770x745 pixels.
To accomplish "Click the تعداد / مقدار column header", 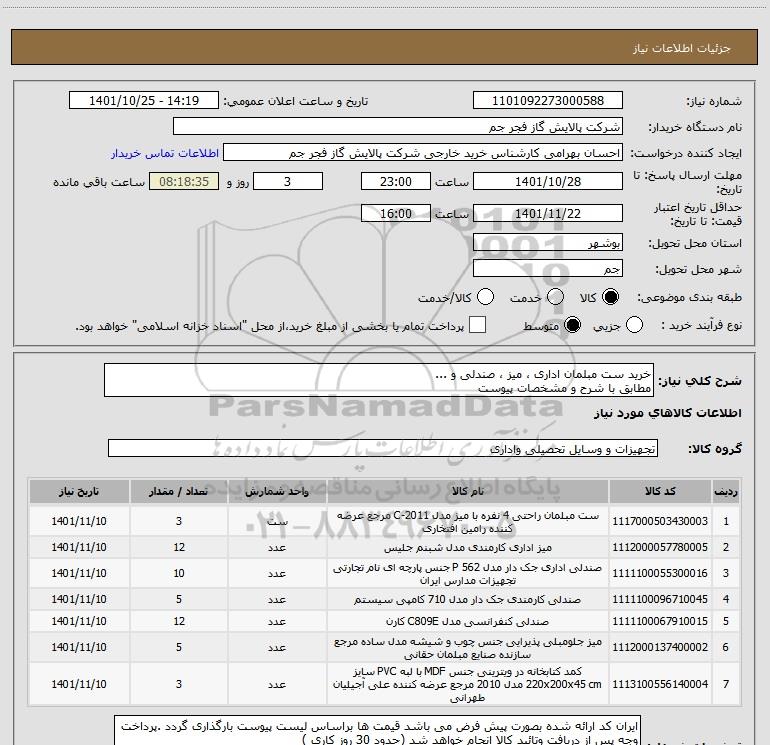I will tap(179, 492).
